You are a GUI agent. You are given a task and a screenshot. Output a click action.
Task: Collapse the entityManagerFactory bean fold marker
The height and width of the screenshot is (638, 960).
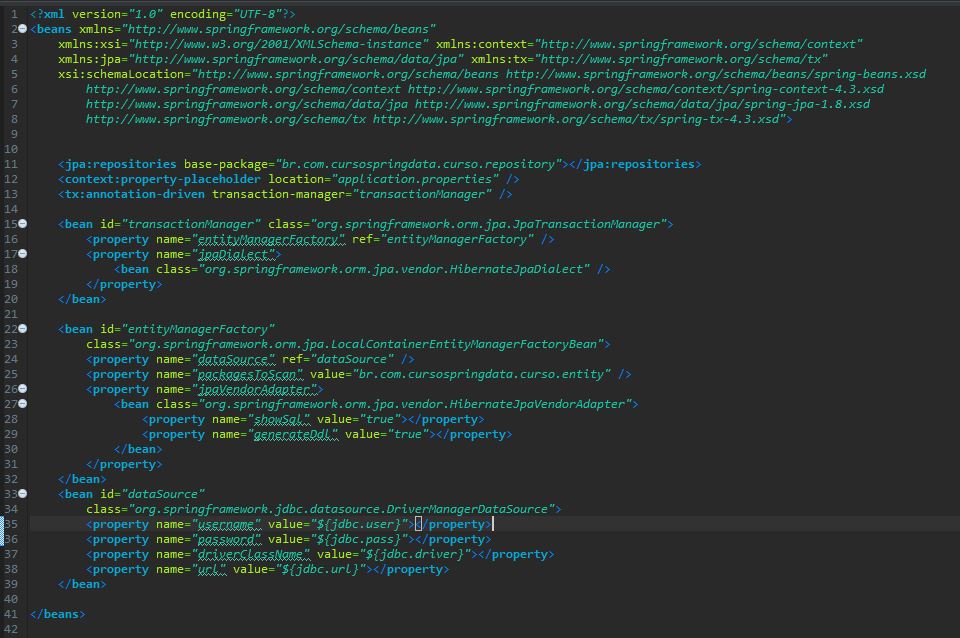point(23,329)
